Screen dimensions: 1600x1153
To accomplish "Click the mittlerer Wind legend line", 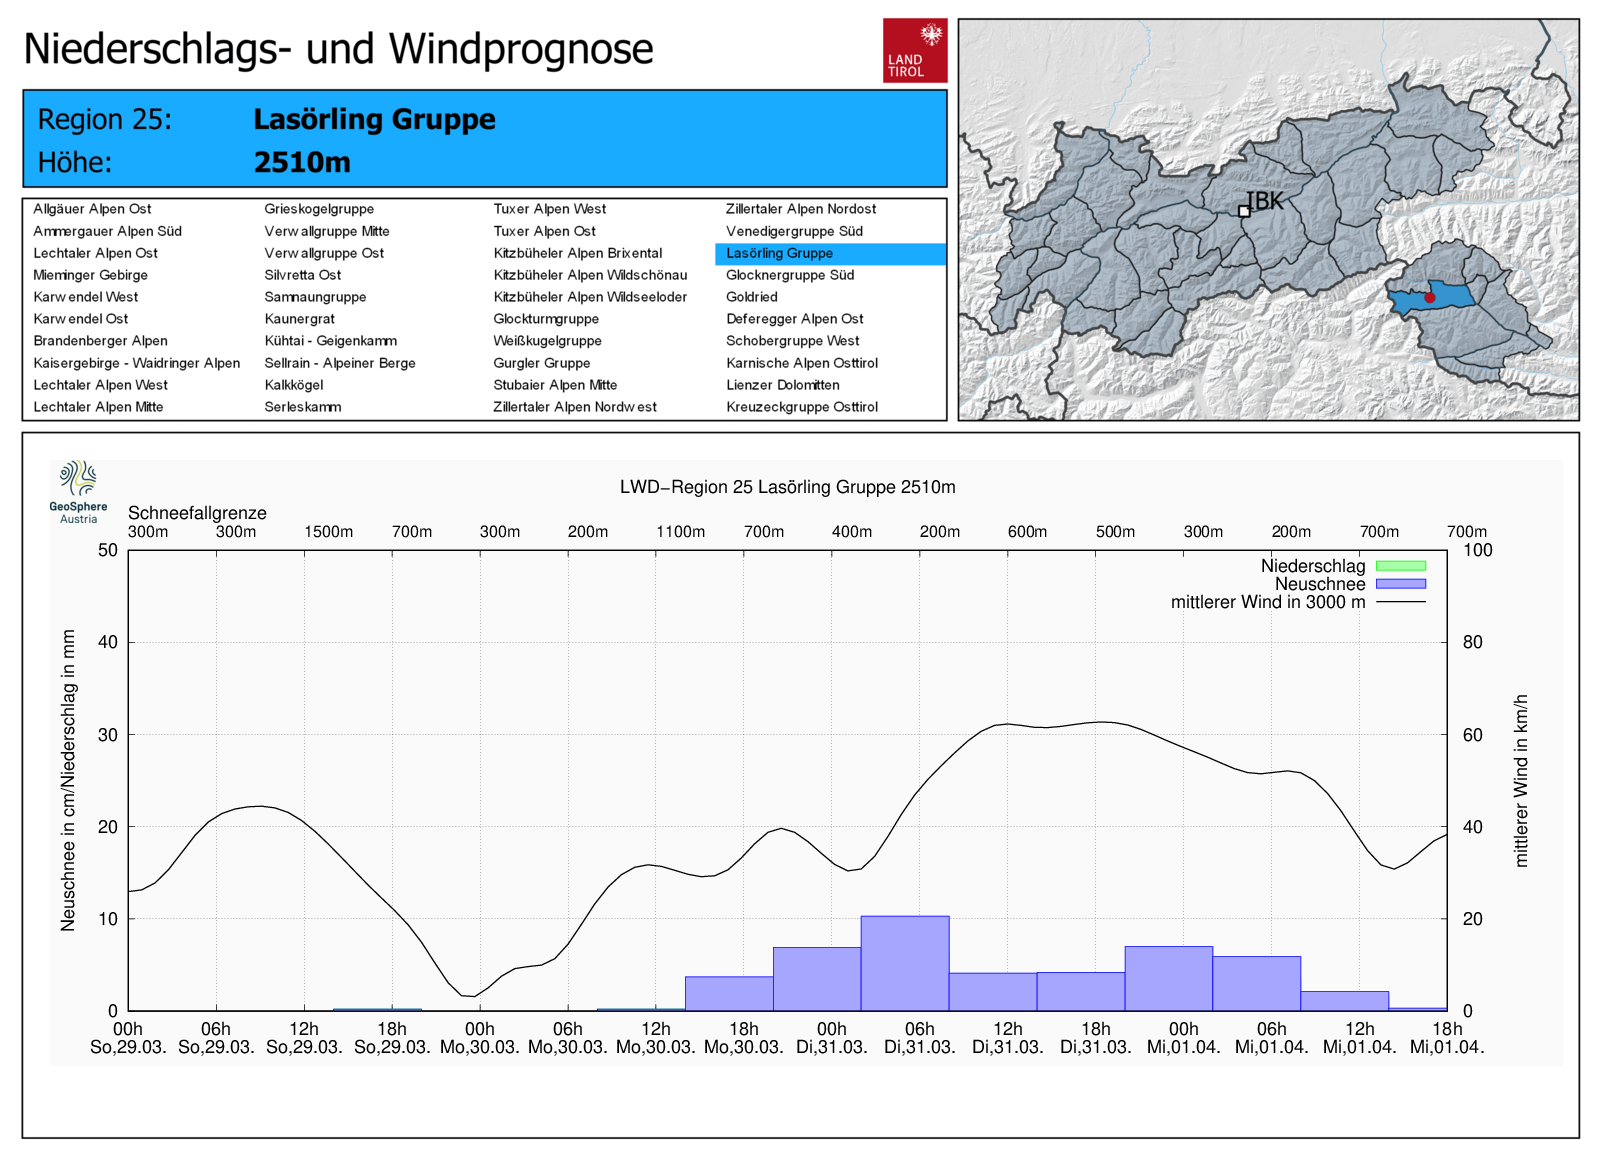I will click(x=1400, y=602).
